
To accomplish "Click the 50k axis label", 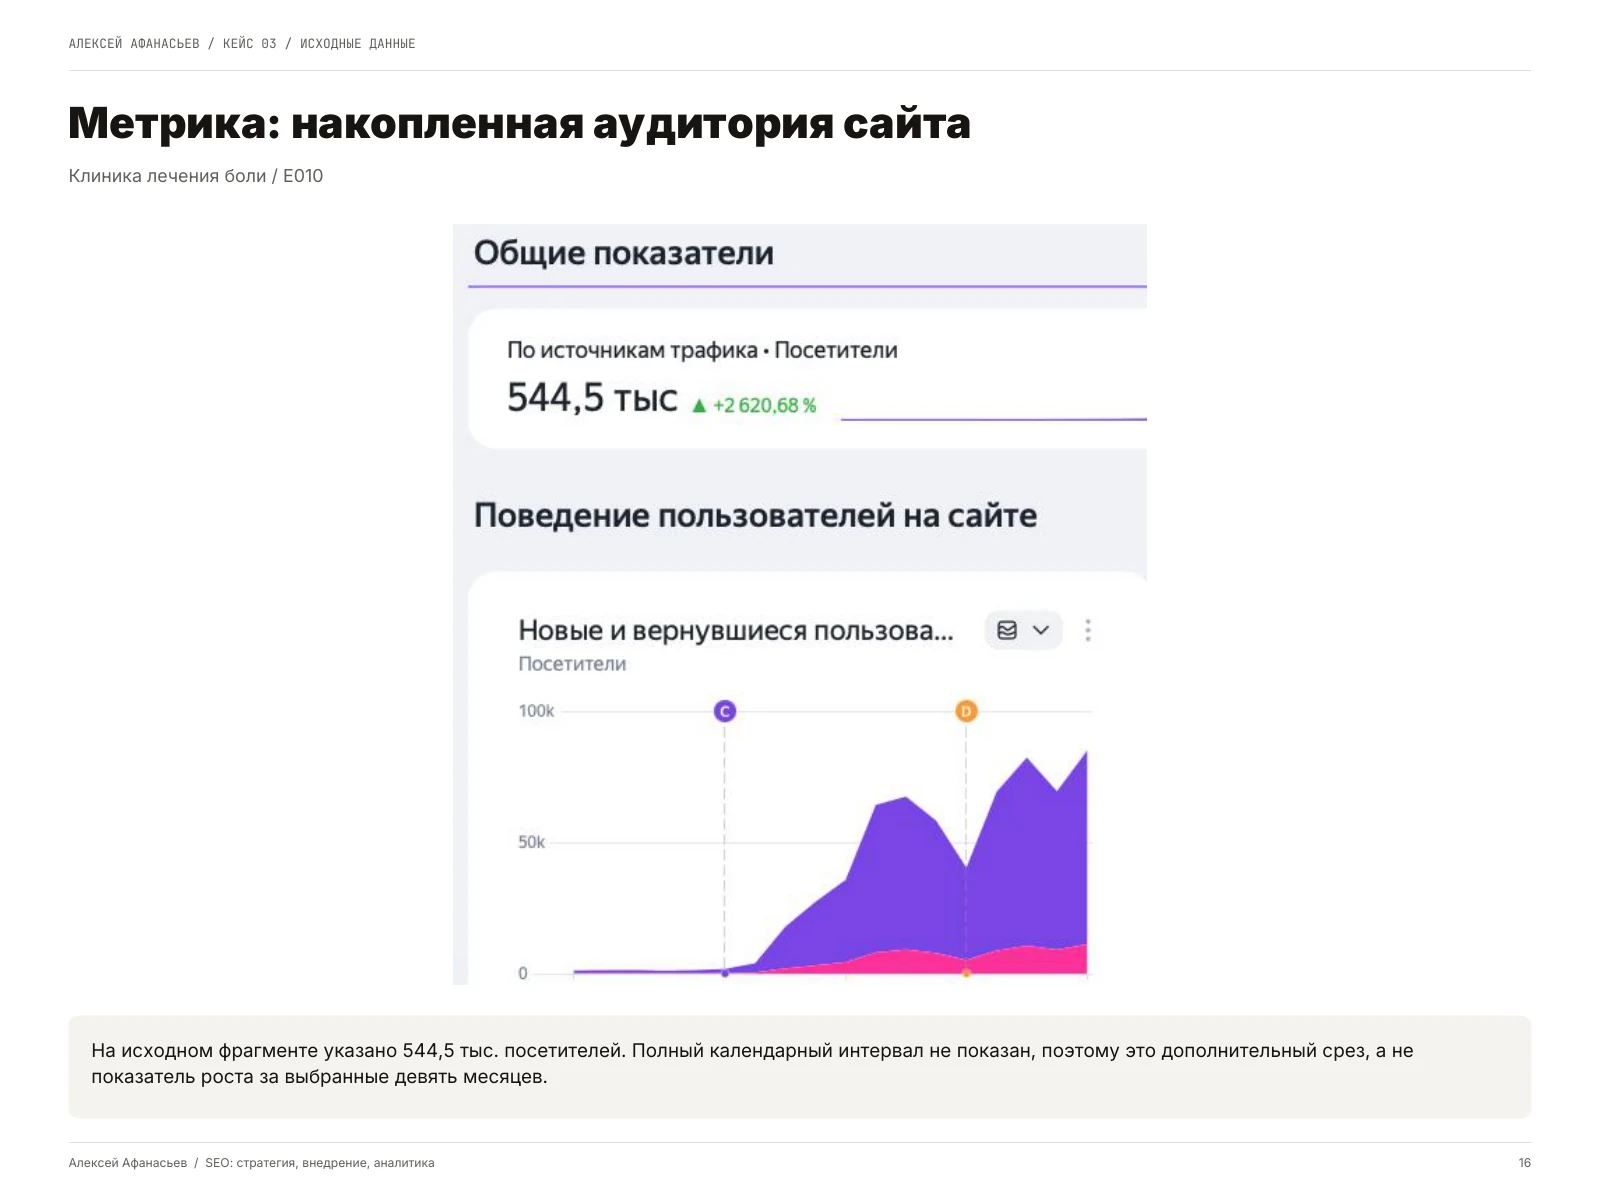I will [x=531, y=842].
